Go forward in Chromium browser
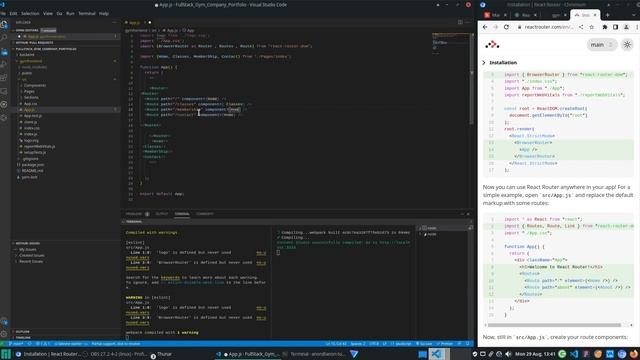 496,27
